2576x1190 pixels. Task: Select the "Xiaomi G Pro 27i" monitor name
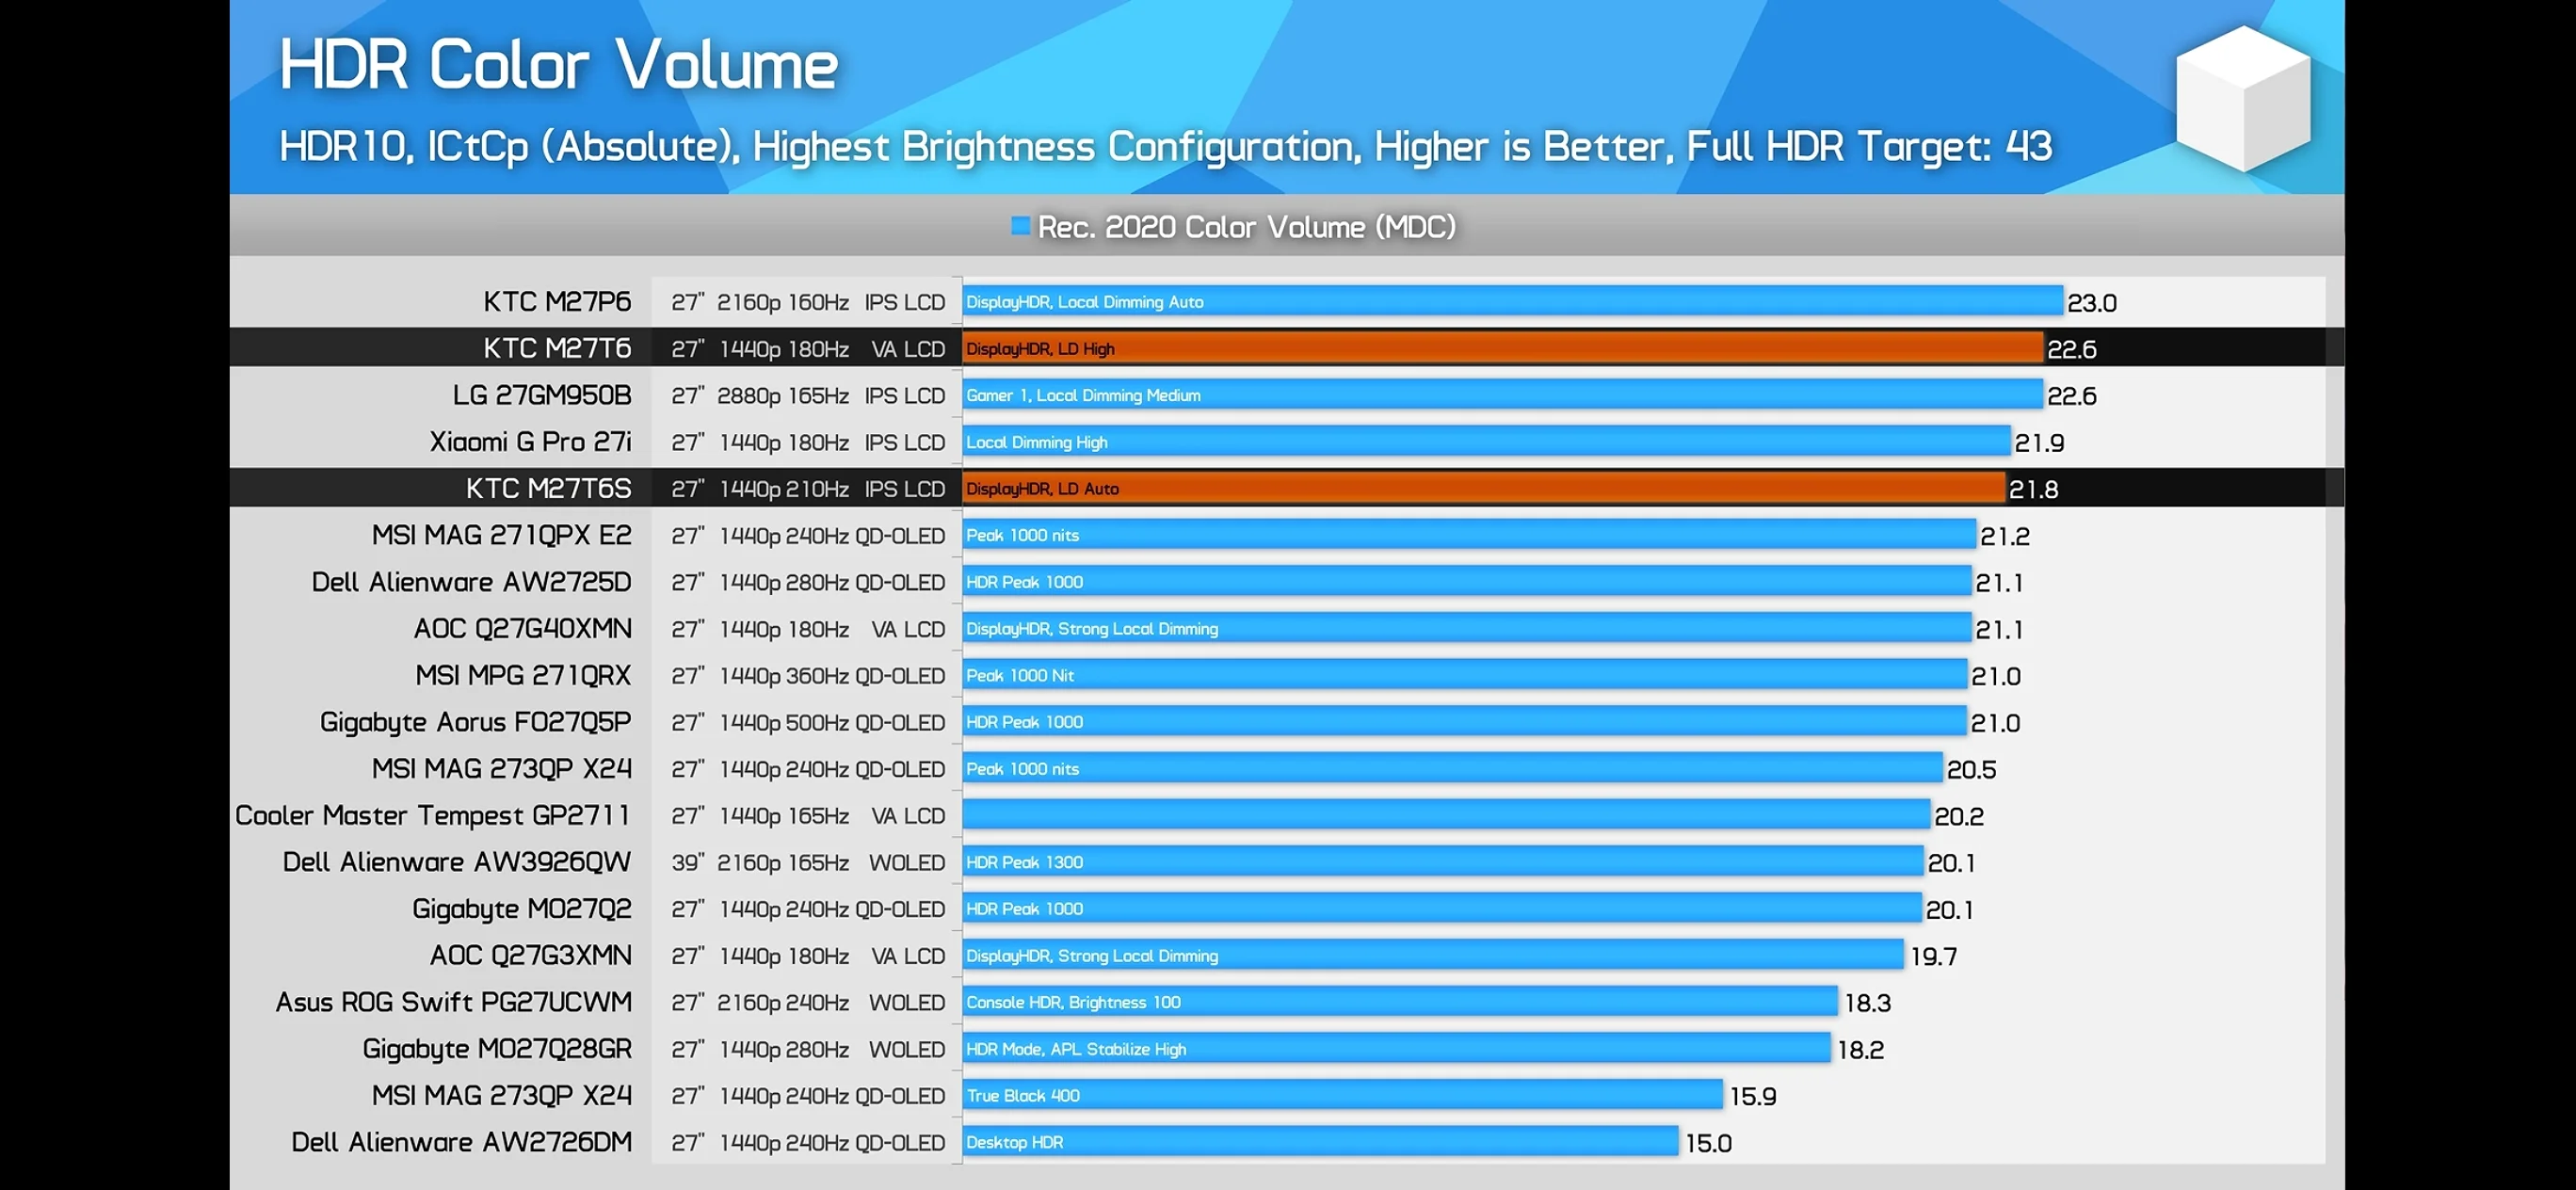531,442
